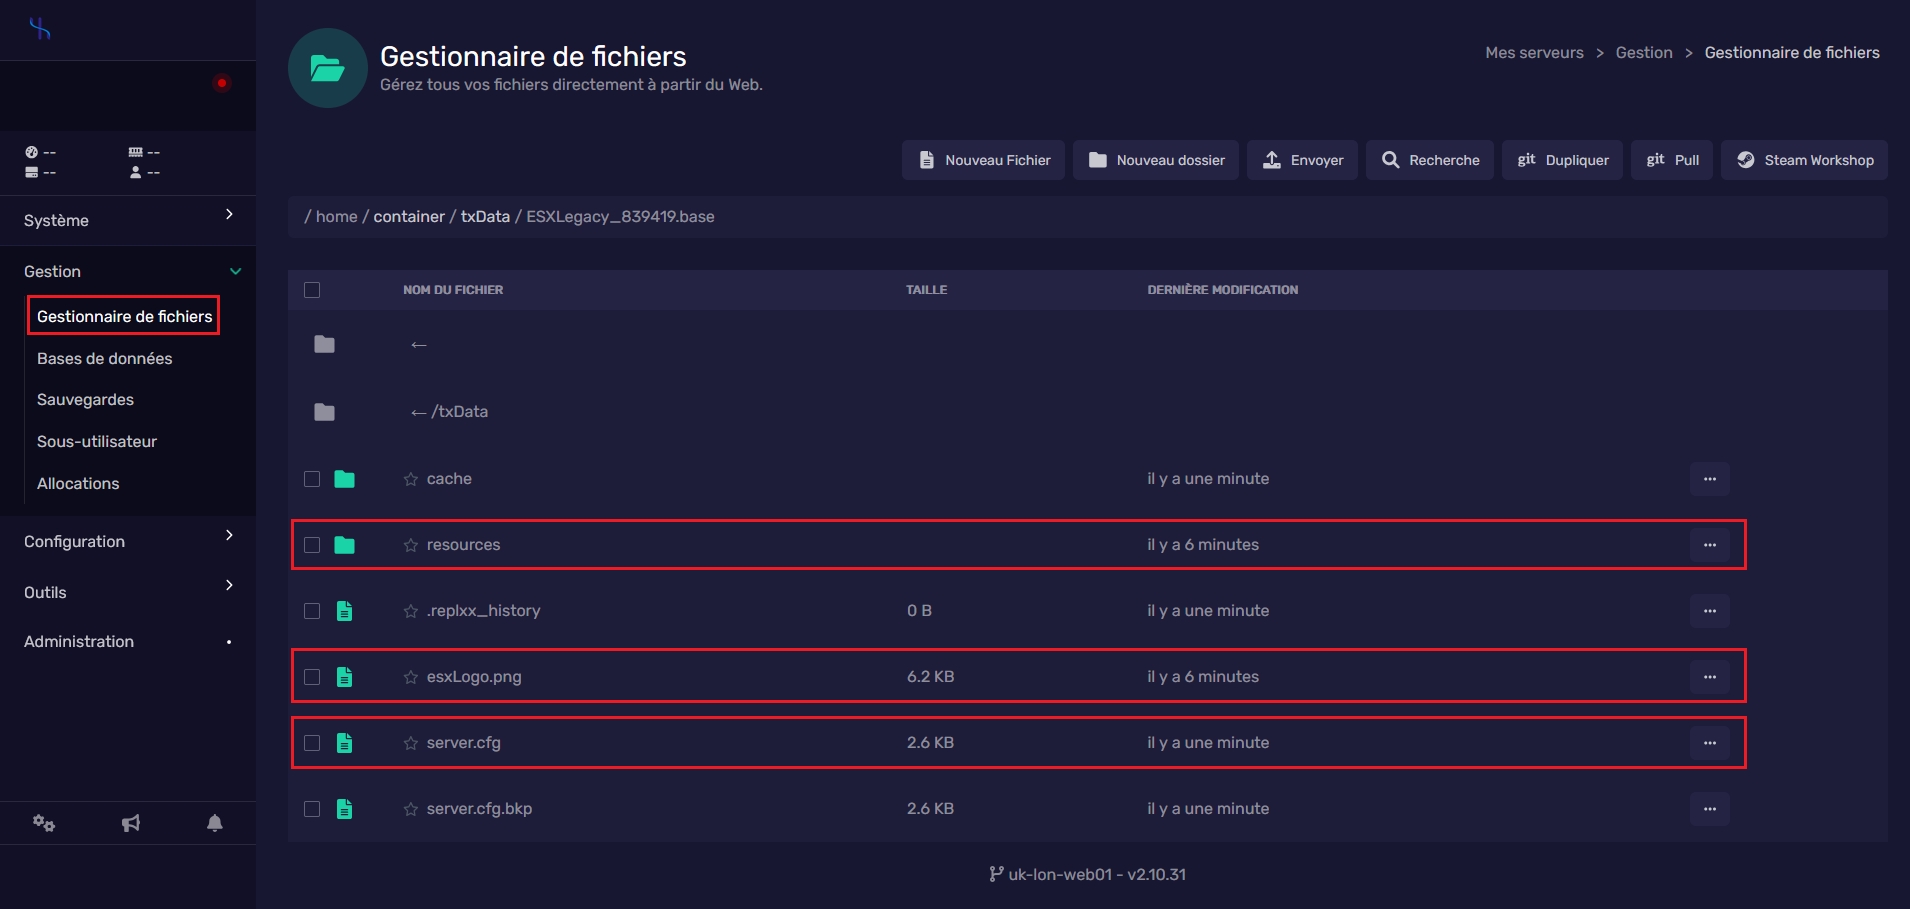
Task: Open Bases de données menu item
Action: pos(104,358)
